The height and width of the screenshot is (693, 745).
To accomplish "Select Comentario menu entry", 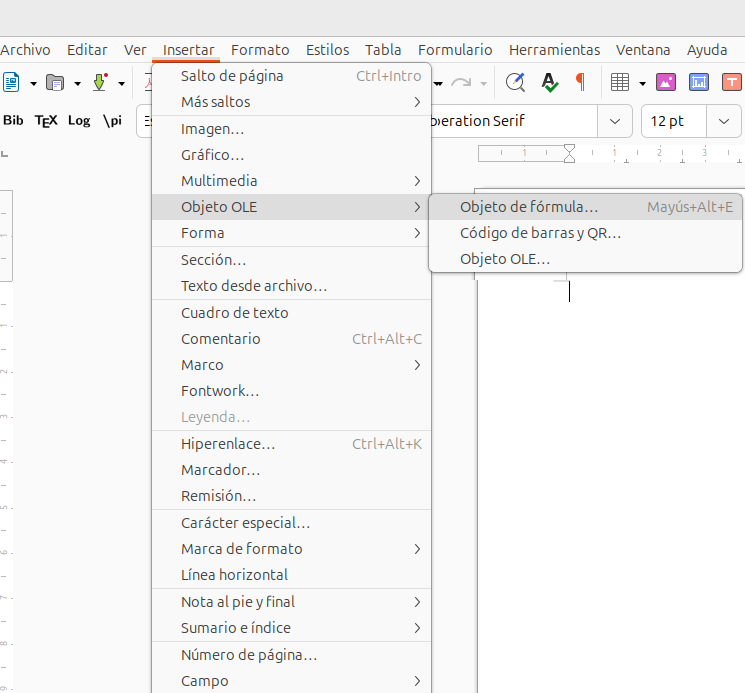I will click(x=291, y=339).
